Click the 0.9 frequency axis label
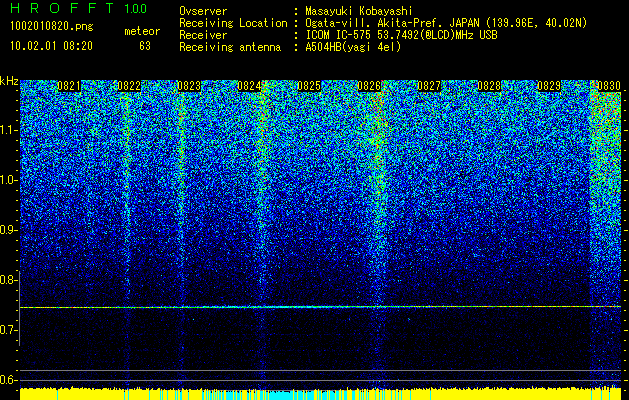 click(x=8, y=230)
